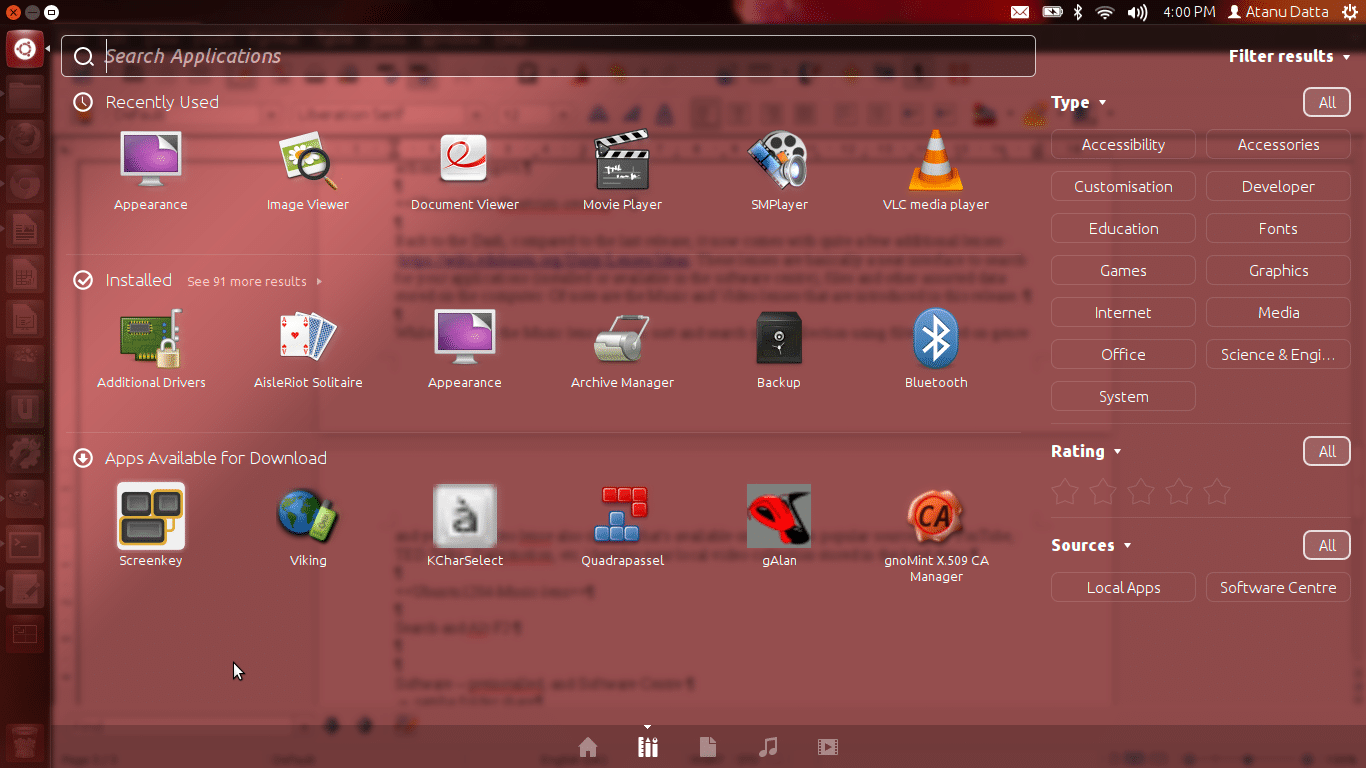Screen dimensions: 1366x768
Task: Click the Quadrapassel app icon
Action: 621,517
